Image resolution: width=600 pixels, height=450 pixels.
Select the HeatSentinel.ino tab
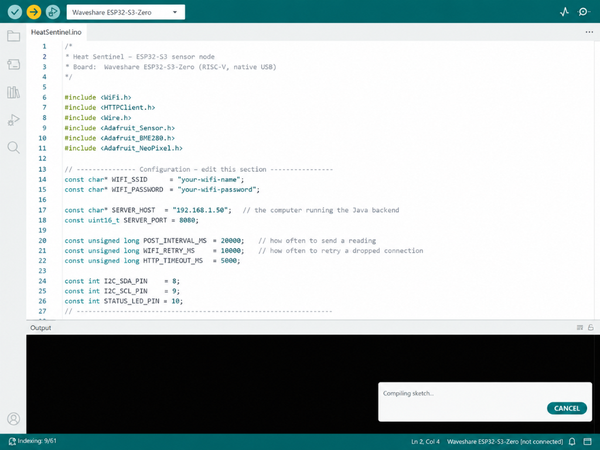pyautogui.click(x=56, y=32)
